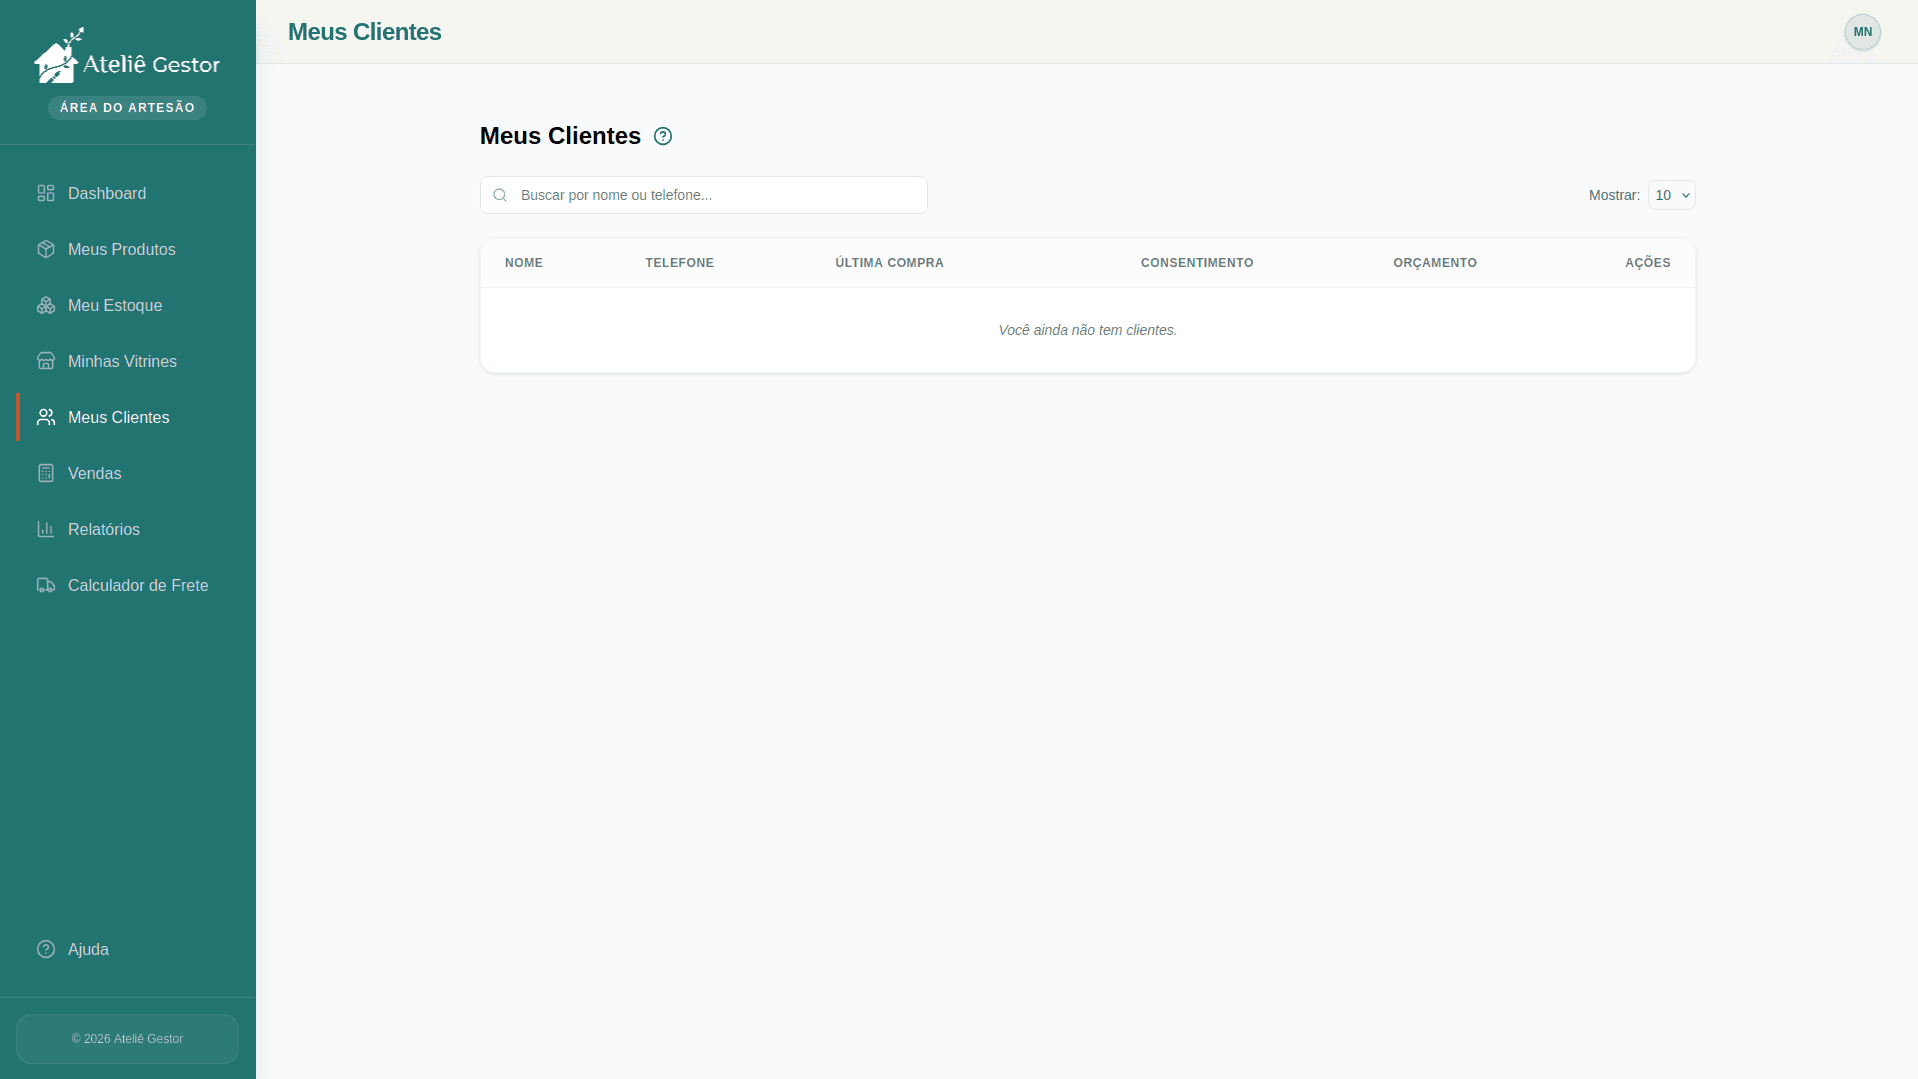The image size is (1918, 1079).
Task: Click the Dashboard grid icon in sidebar
Action: tap(46, 193)
